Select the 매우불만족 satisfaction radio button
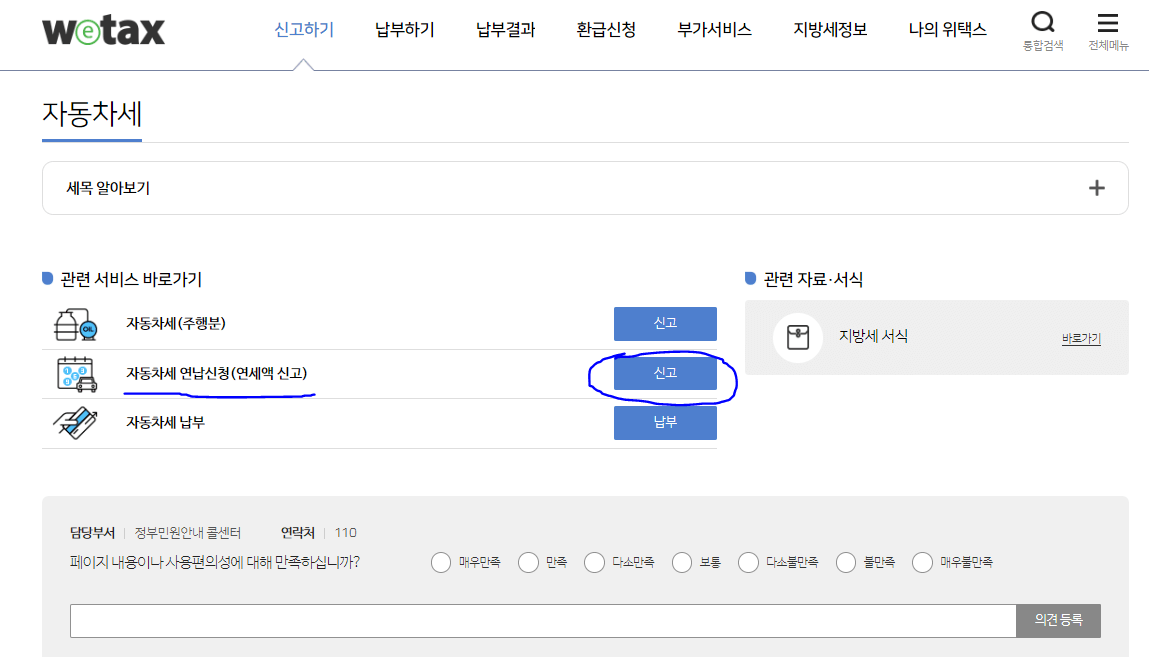Screen dimensions: 1149x657 (x=921, y=562)
